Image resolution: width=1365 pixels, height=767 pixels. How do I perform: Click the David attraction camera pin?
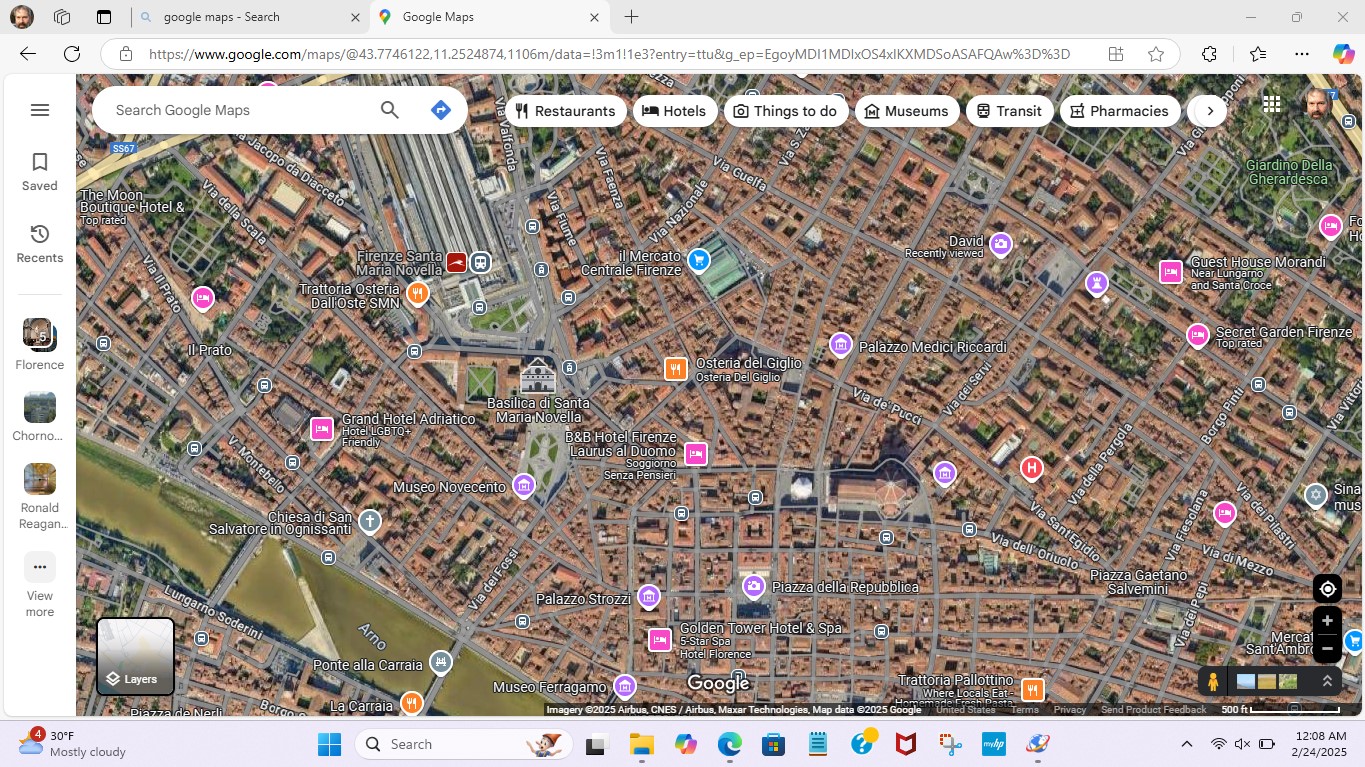point(1000,243)
